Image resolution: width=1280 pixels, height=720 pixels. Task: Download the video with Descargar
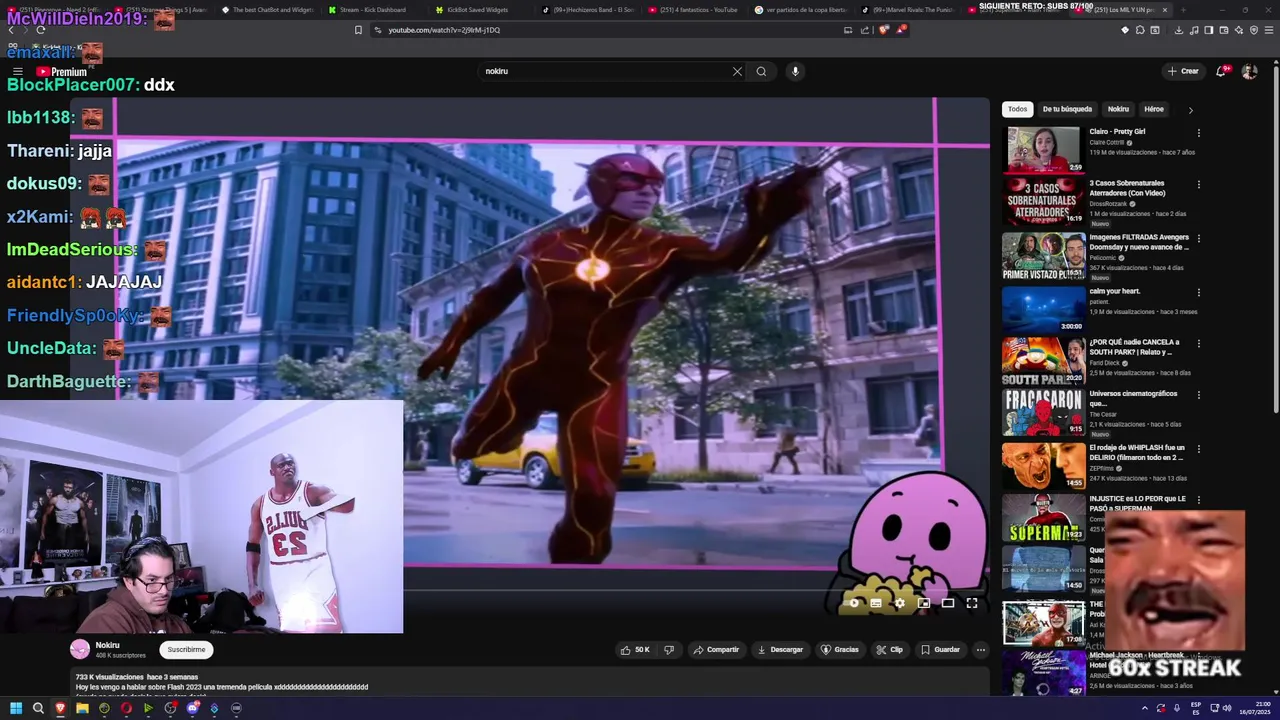(x=780, y=650)
